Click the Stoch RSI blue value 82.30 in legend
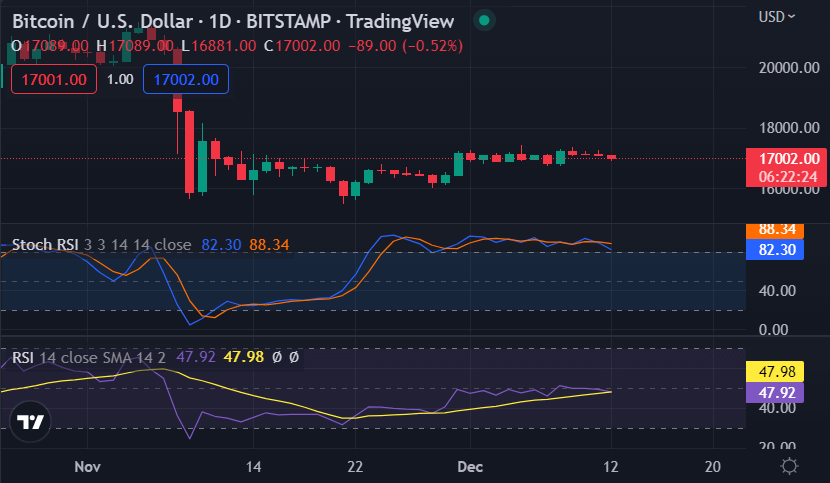This screenshot has width=830, height=483. point(221,245)
